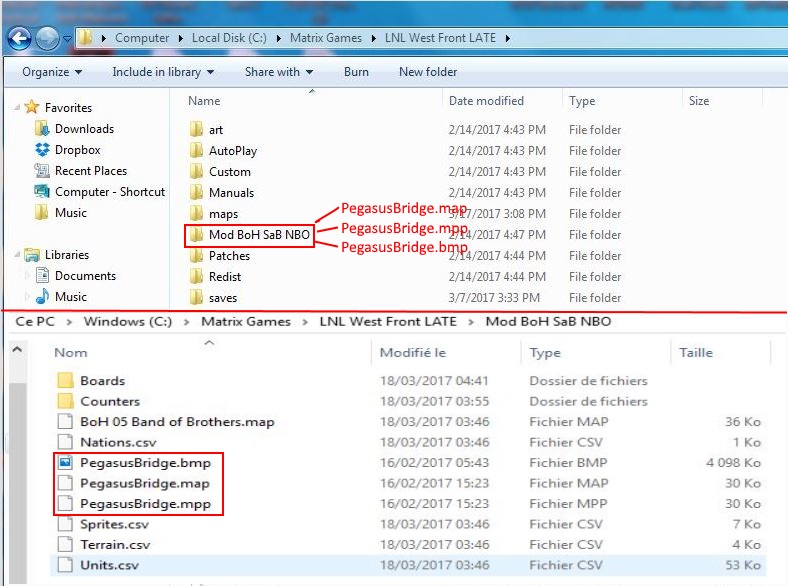
Task: Select LNL West Front LATE top breadcrumb
Action: pos(440,38)
